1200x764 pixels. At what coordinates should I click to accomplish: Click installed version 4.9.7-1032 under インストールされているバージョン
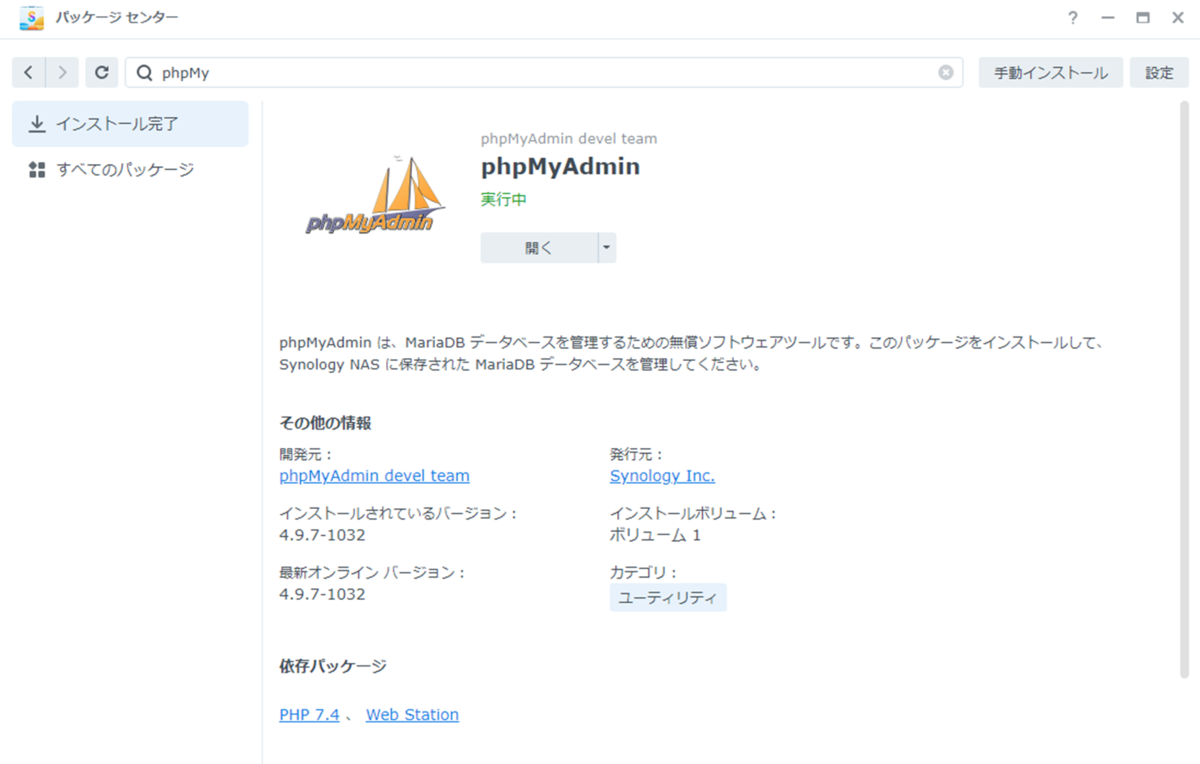click(x=322, y=535)
